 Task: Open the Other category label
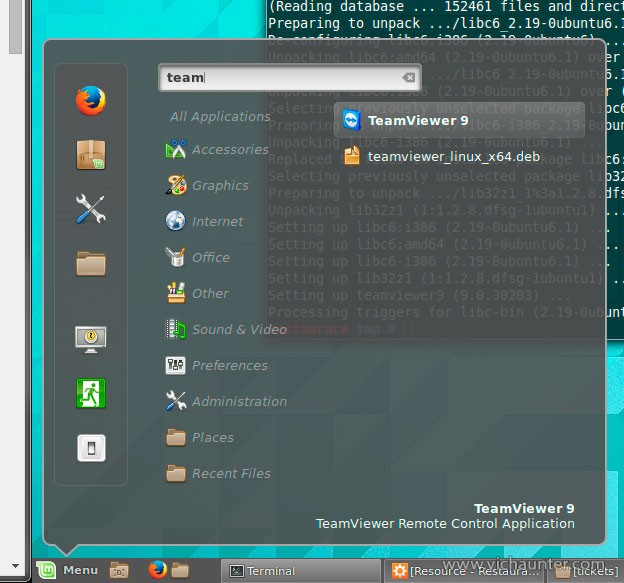click(210, 294)
